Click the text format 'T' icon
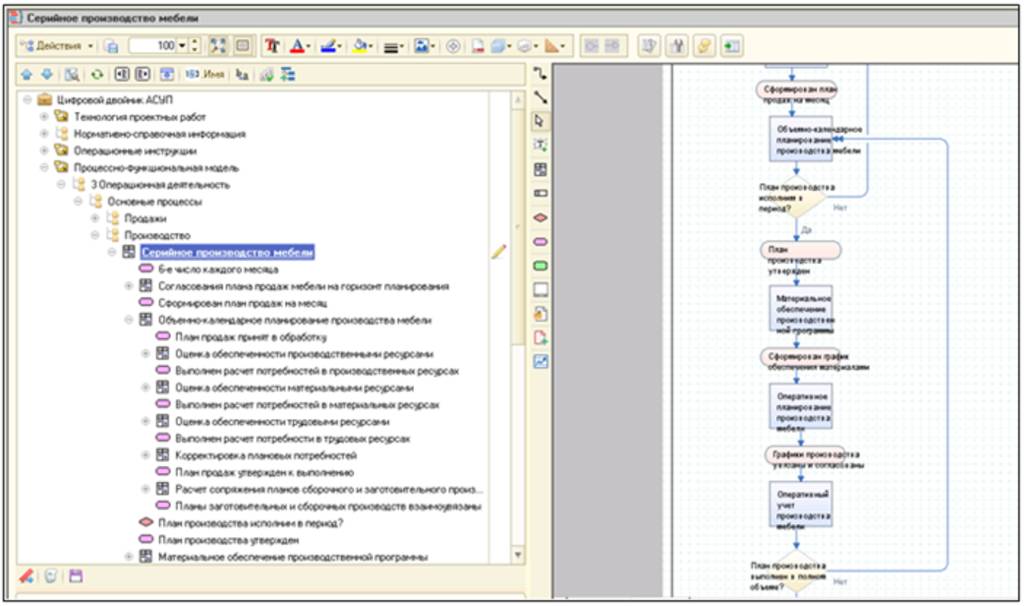This screenshot has width=1024, height=606. tap(273, 46)
